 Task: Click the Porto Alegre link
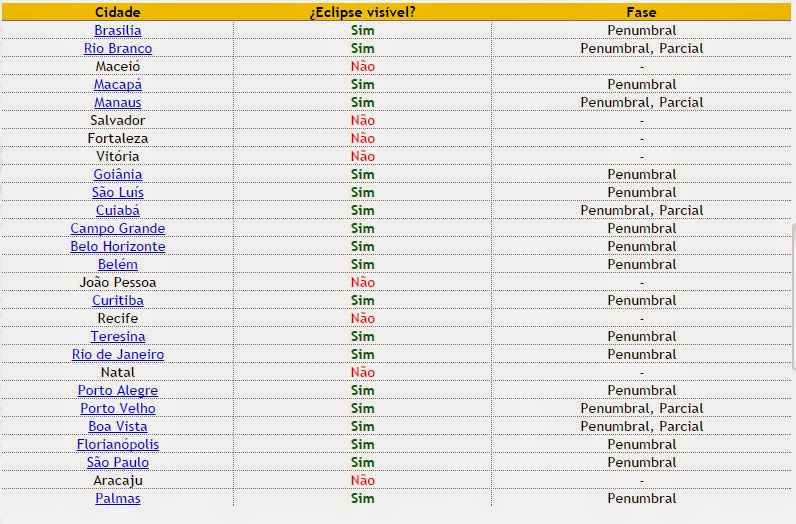click(118, 390)
